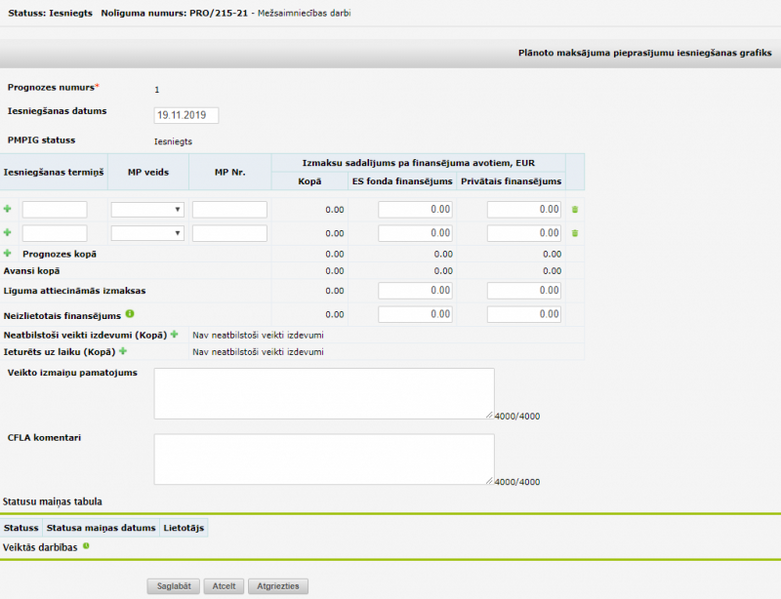This screenshot has height=599, width=781.
Task: Click first row MP Nr. input field
Action: tap(229, 210)
